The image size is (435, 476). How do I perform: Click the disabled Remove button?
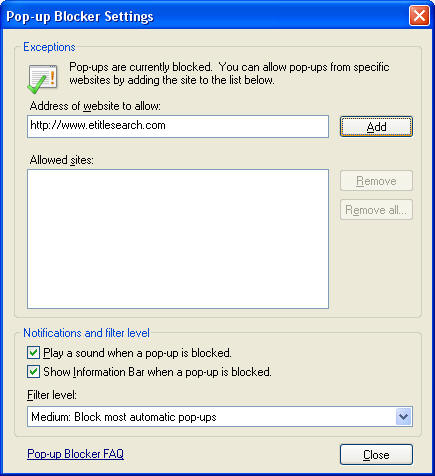[376, 181]
